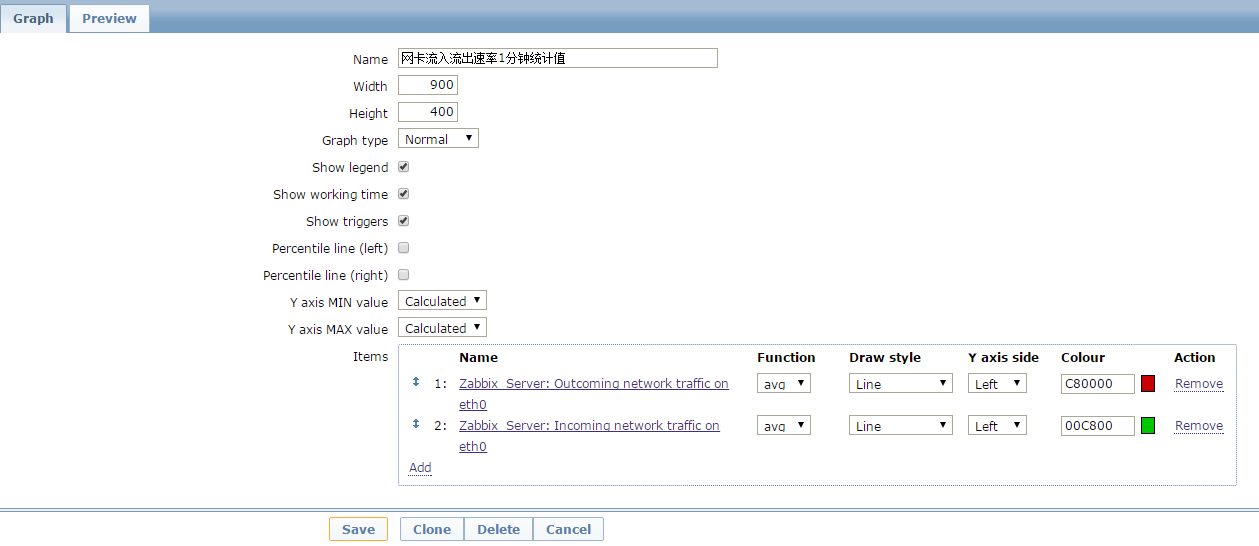
Task: Open Y axis side dropdown for item 1
Action: tap(997, 384)
